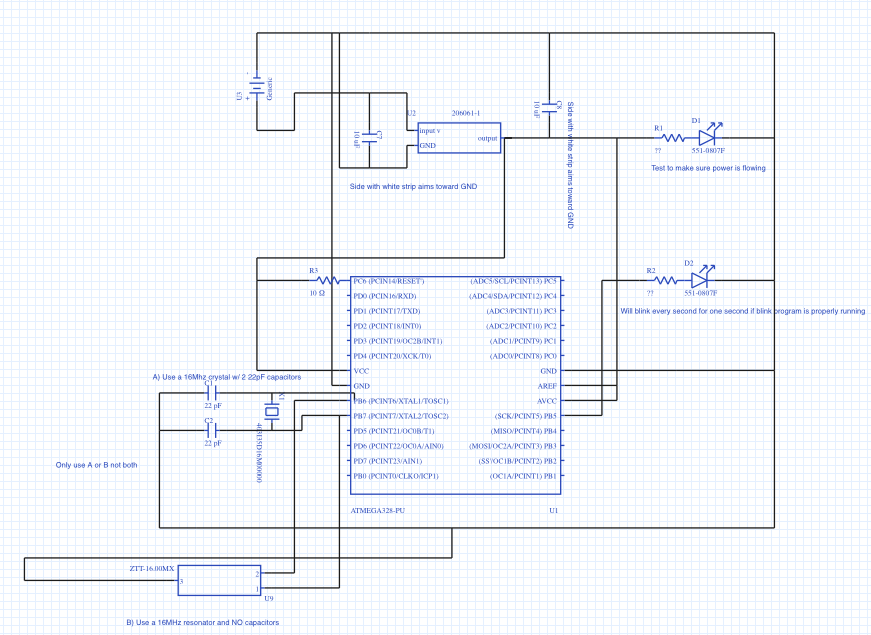Screen dimensions: 871x635
Task: Click the "Test to make sure power is flowing" note
Action: 707,168
